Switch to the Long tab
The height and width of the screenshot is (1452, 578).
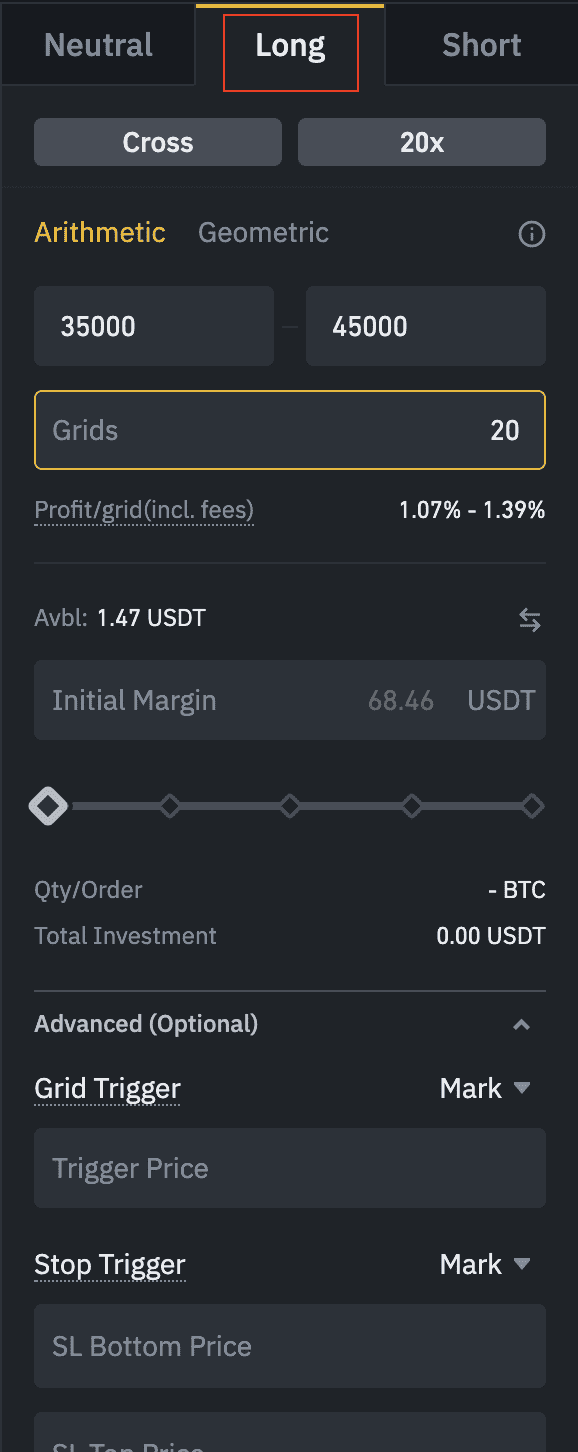[290, 46]
